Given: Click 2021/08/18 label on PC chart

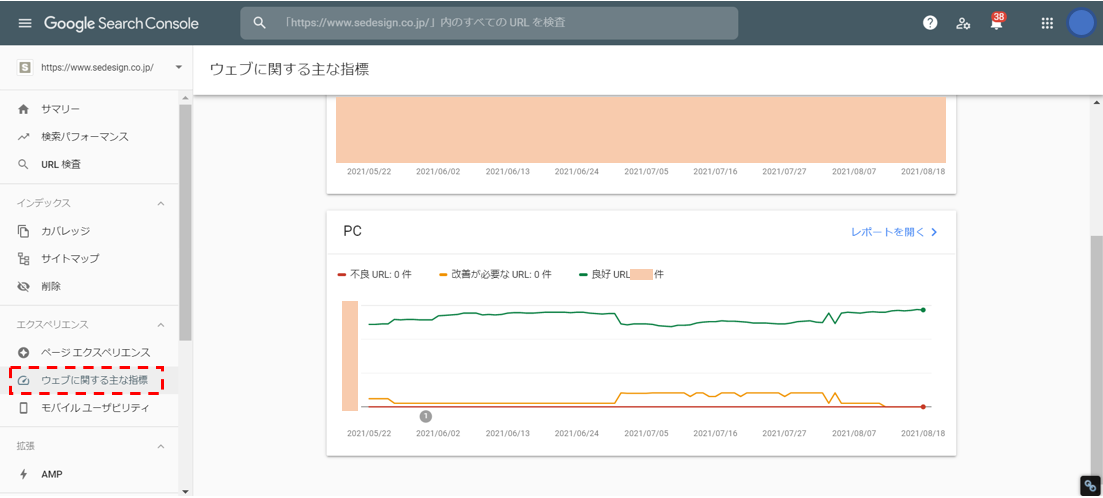Looking at the screenshot, I should pyautogui.click(x=923, y=433).
